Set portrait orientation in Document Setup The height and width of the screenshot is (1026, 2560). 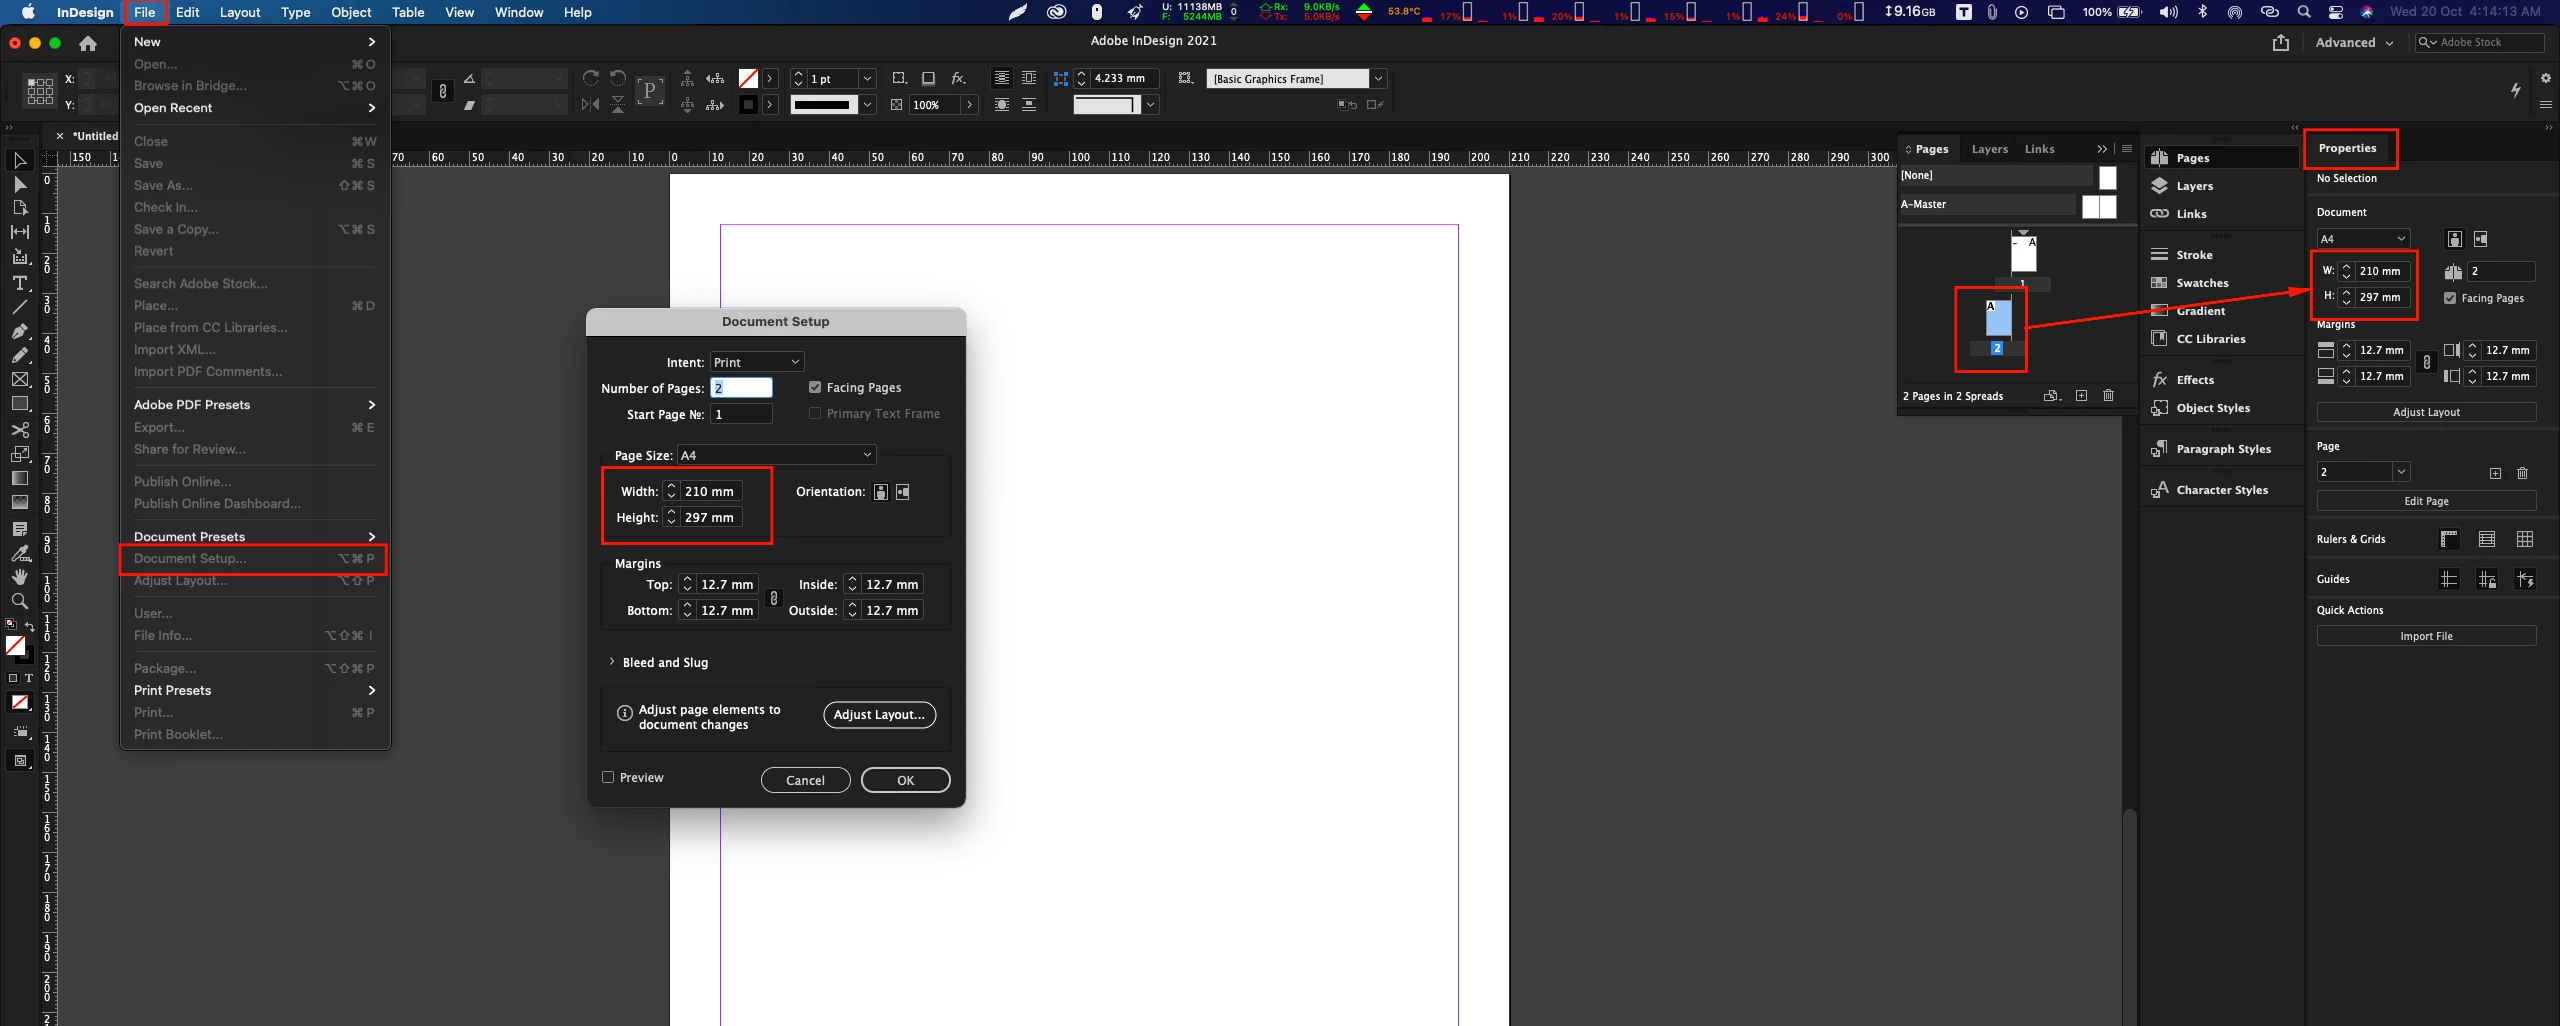[881, 492]
